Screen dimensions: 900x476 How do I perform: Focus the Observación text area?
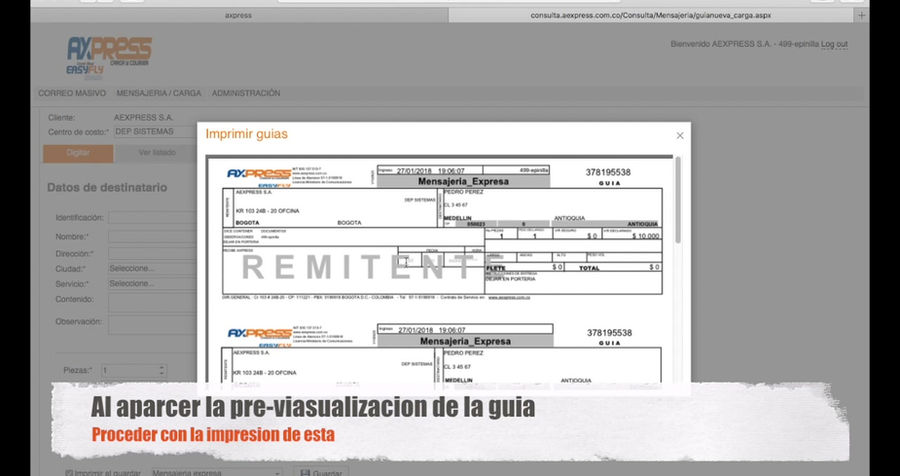tap(153, 324)
